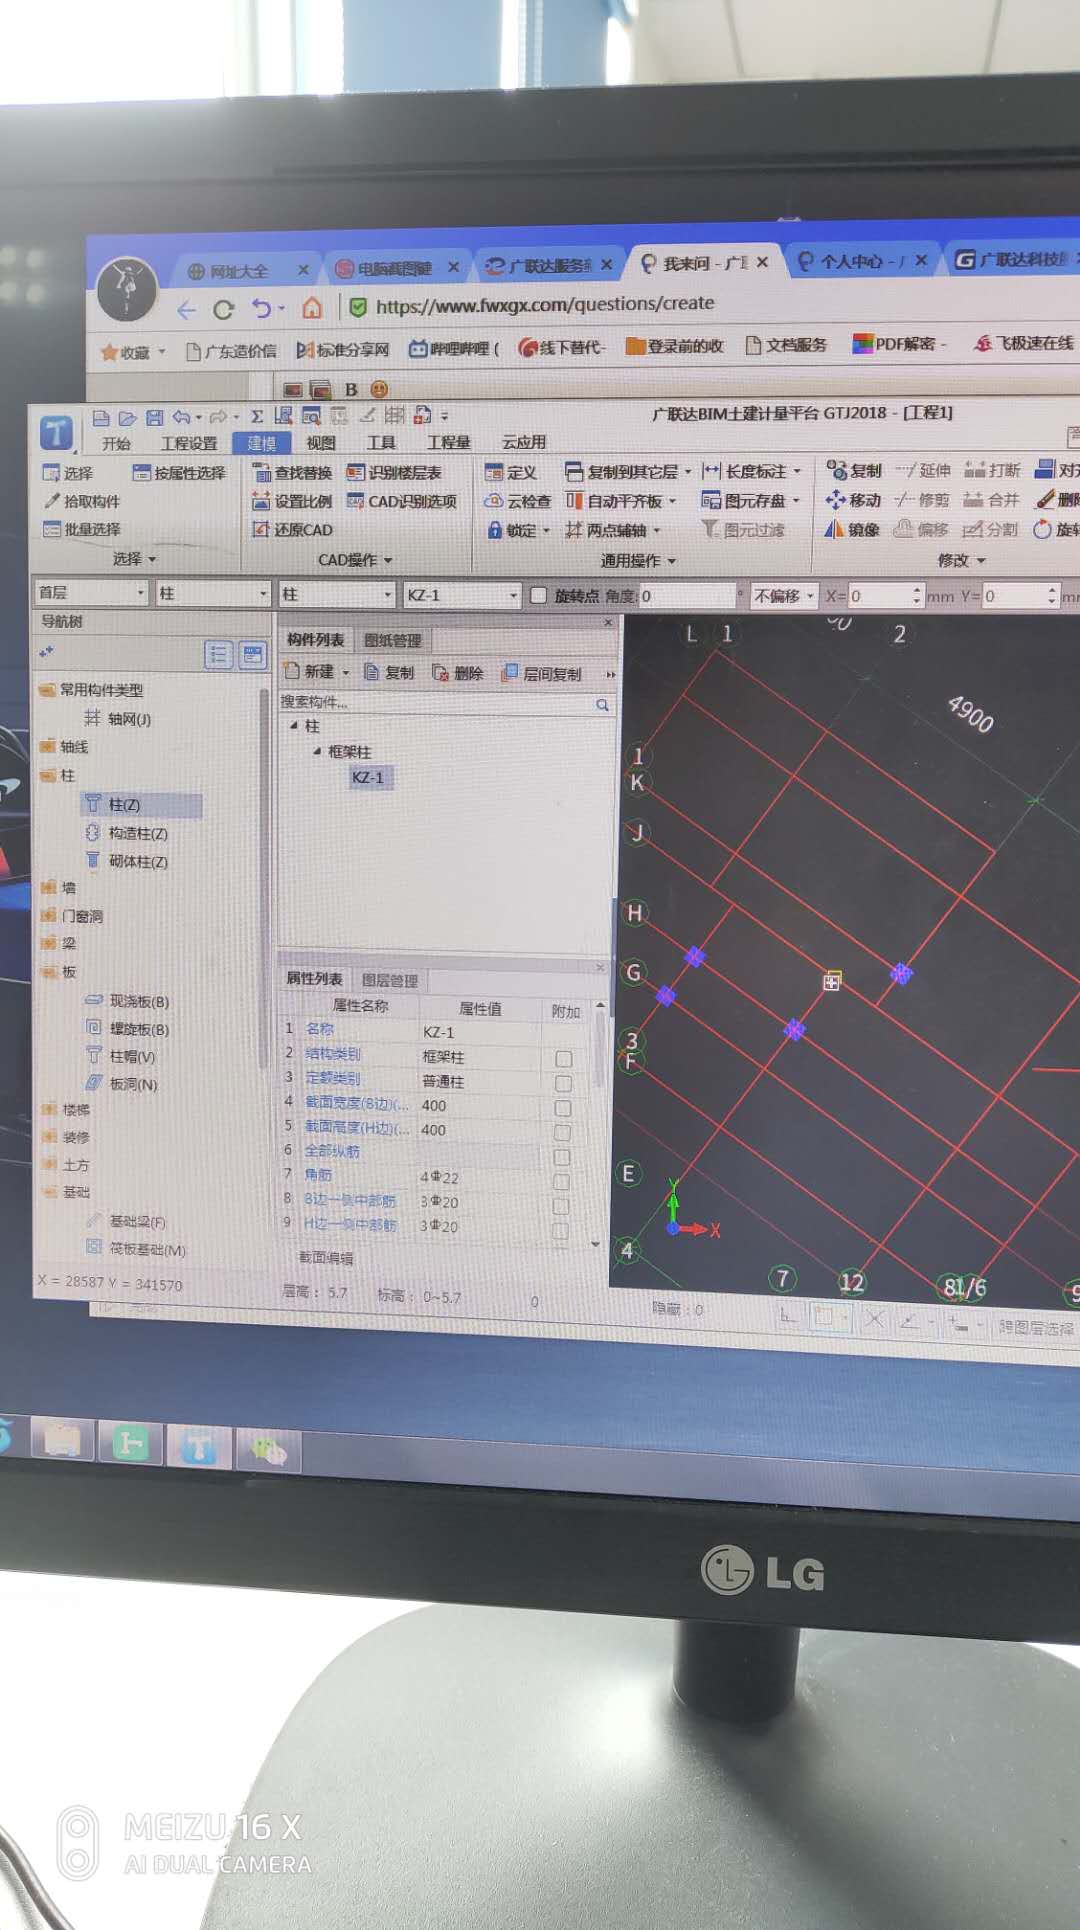Click the 截面编辑 button
The height and width of the screenshot is (1930, 1080).
326,1258
